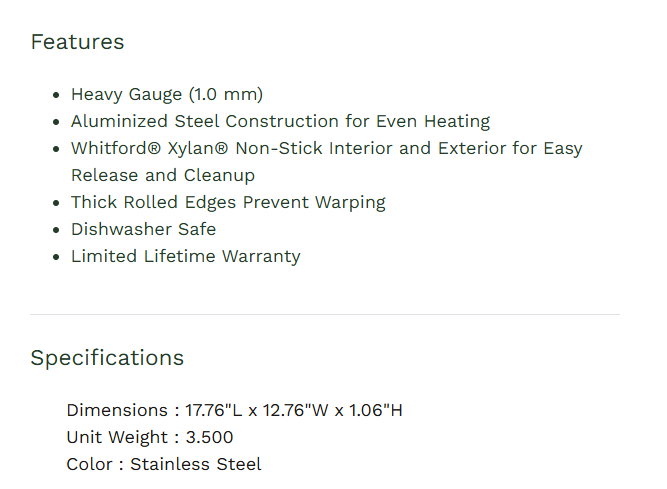Viewport: 667px width, 489px height.
Task: Select the Thick Rolled Edges bullet
Action: (x=227, y=203)
